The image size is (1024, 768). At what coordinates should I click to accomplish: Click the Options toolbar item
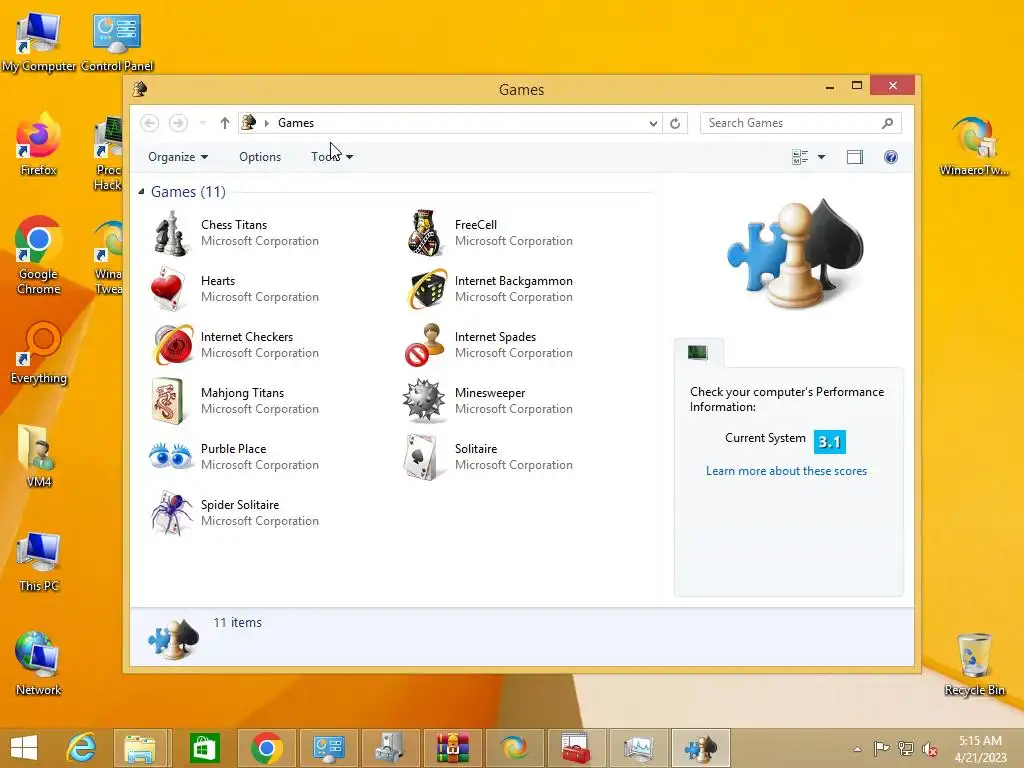(x=260, y=157)
